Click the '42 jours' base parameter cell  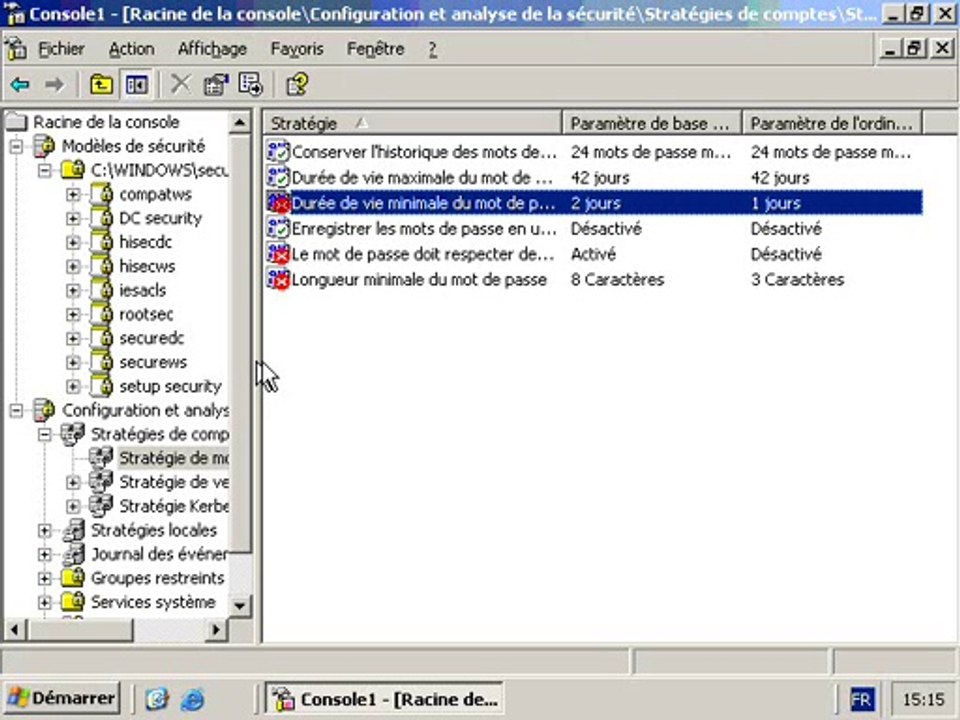click(600, 178)
